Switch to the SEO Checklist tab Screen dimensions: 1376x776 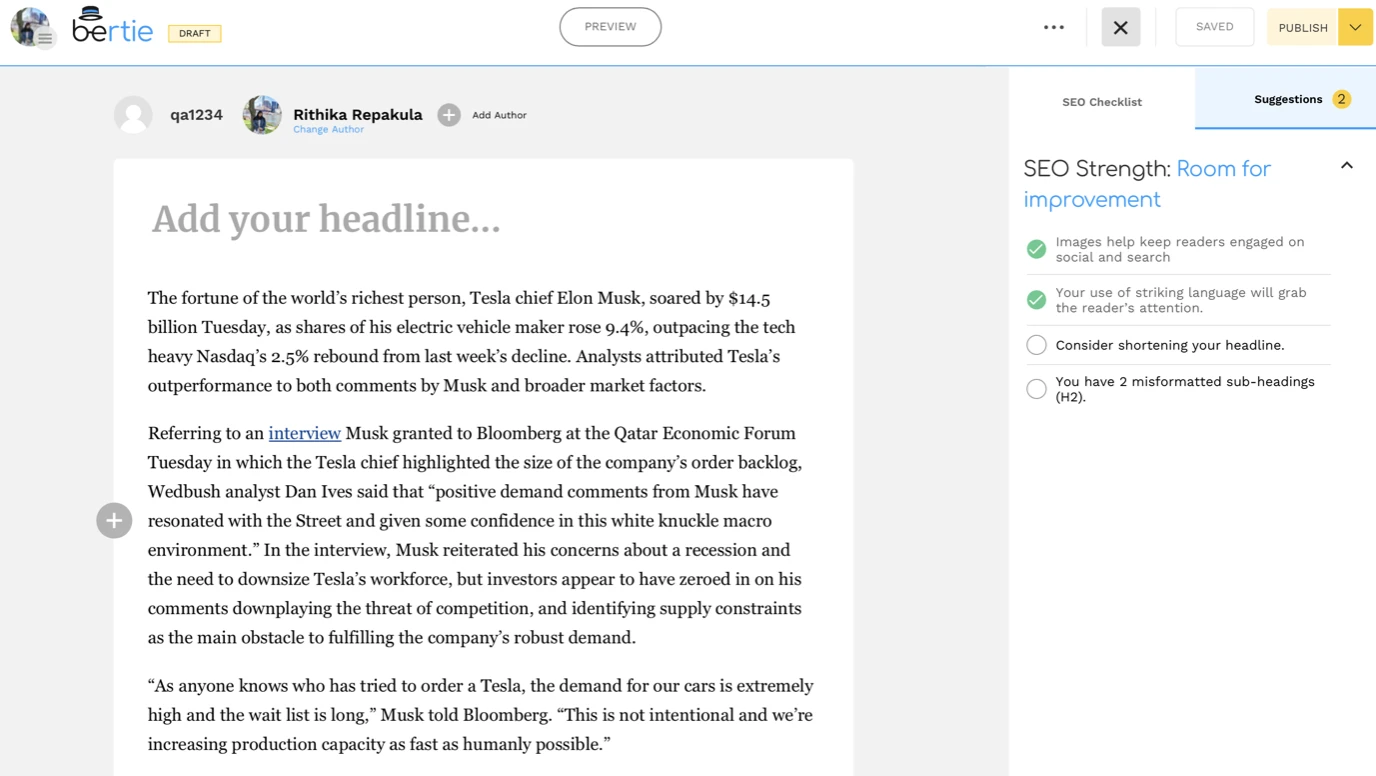click(1102, 102)
